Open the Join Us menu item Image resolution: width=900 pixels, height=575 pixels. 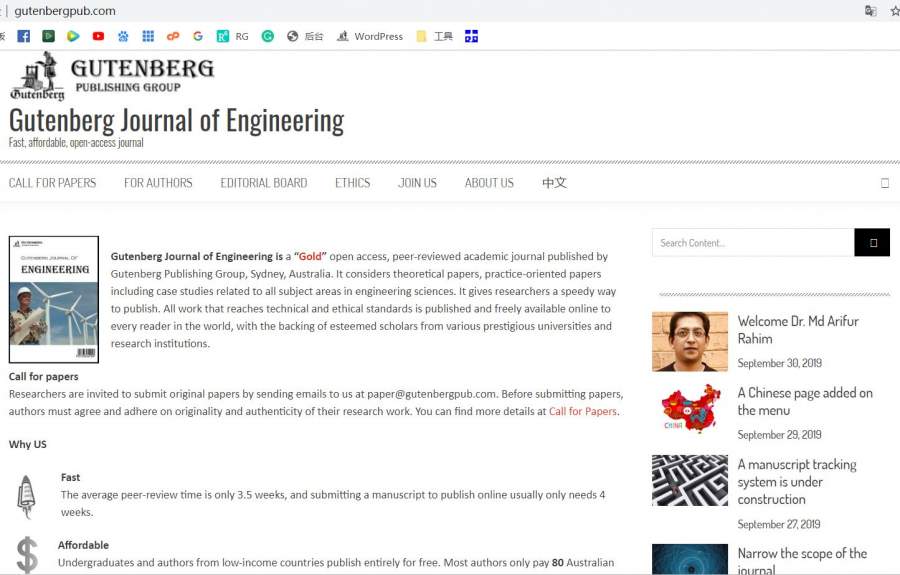click(x=417, y=183)
